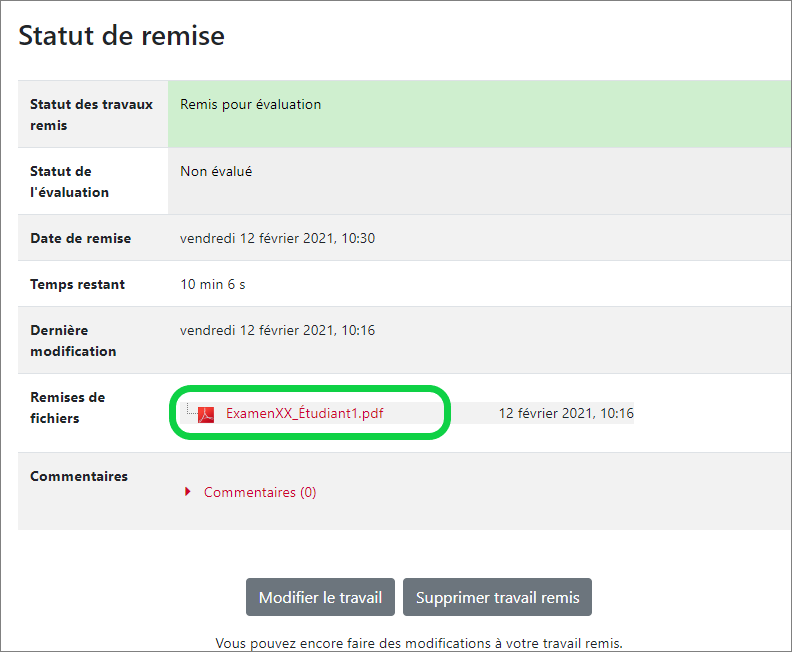Expand the Commentaires triangle arrow

pyautogui.click(x=188, y=492)
